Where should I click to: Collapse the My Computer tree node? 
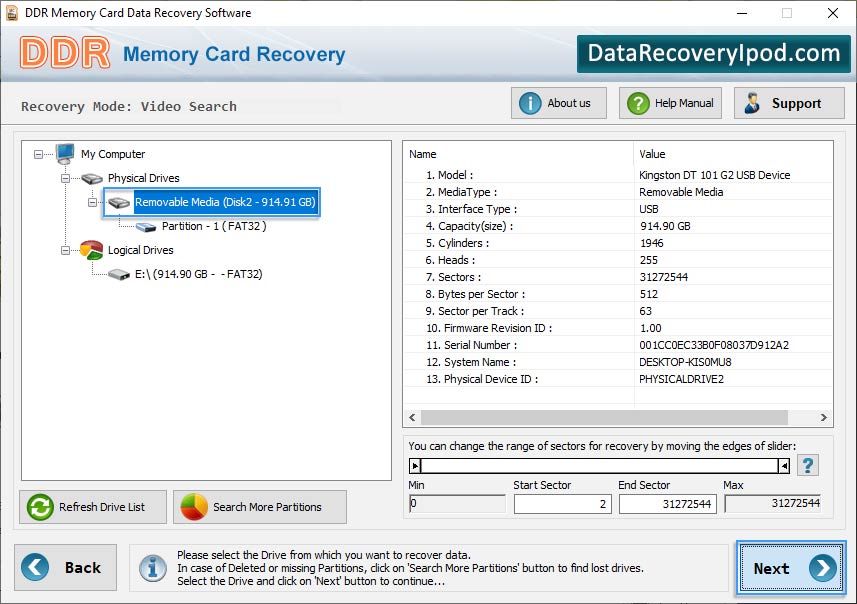click(38, 154)
